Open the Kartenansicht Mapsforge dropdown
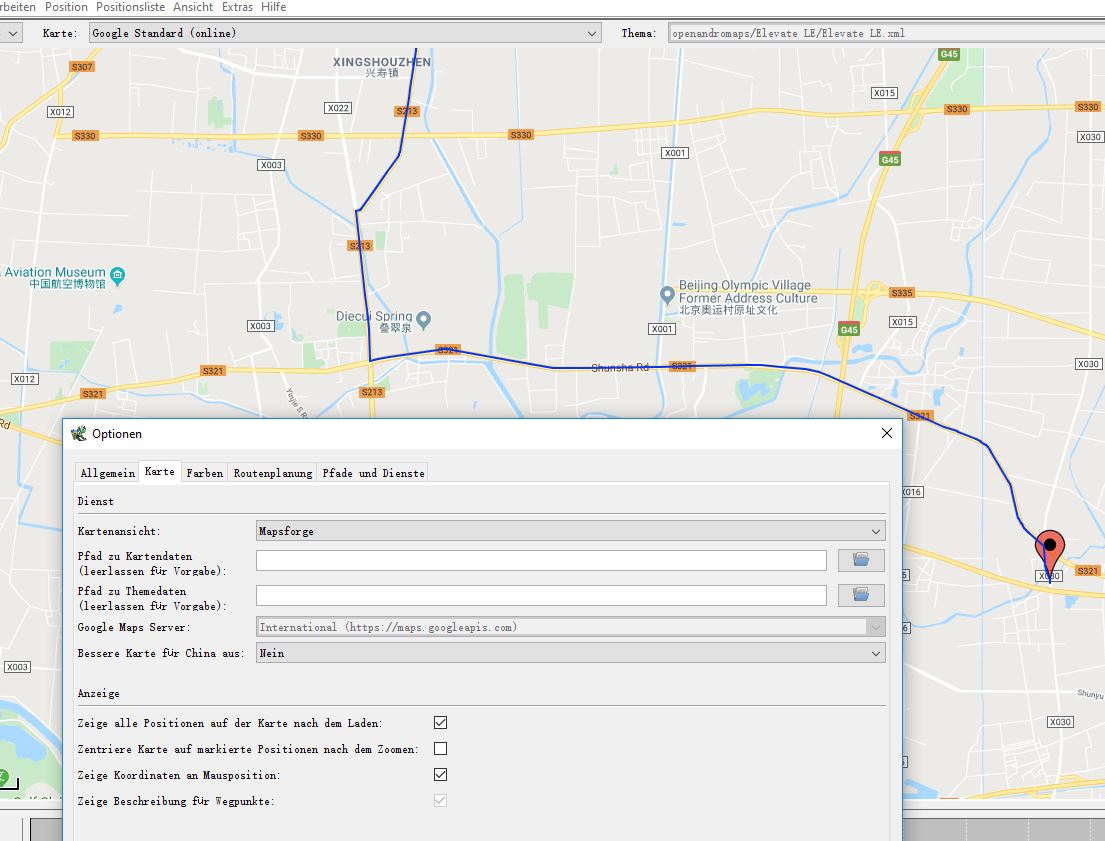The image size is (1105, 841). (x=570, y=531)
